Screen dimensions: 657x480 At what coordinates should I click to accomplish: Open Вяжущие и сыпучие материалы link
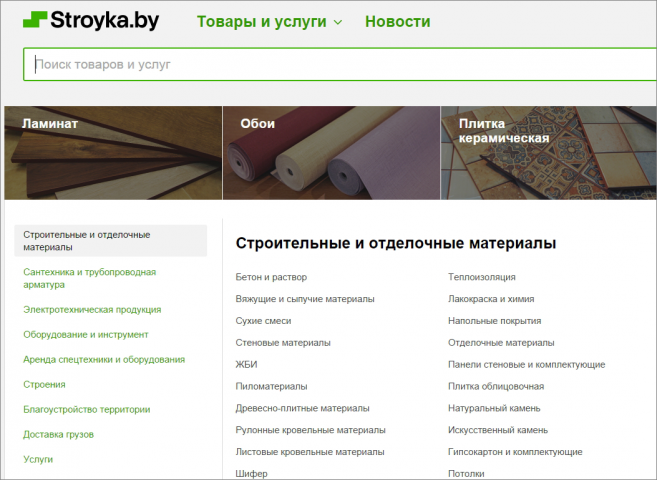point(305,299)
